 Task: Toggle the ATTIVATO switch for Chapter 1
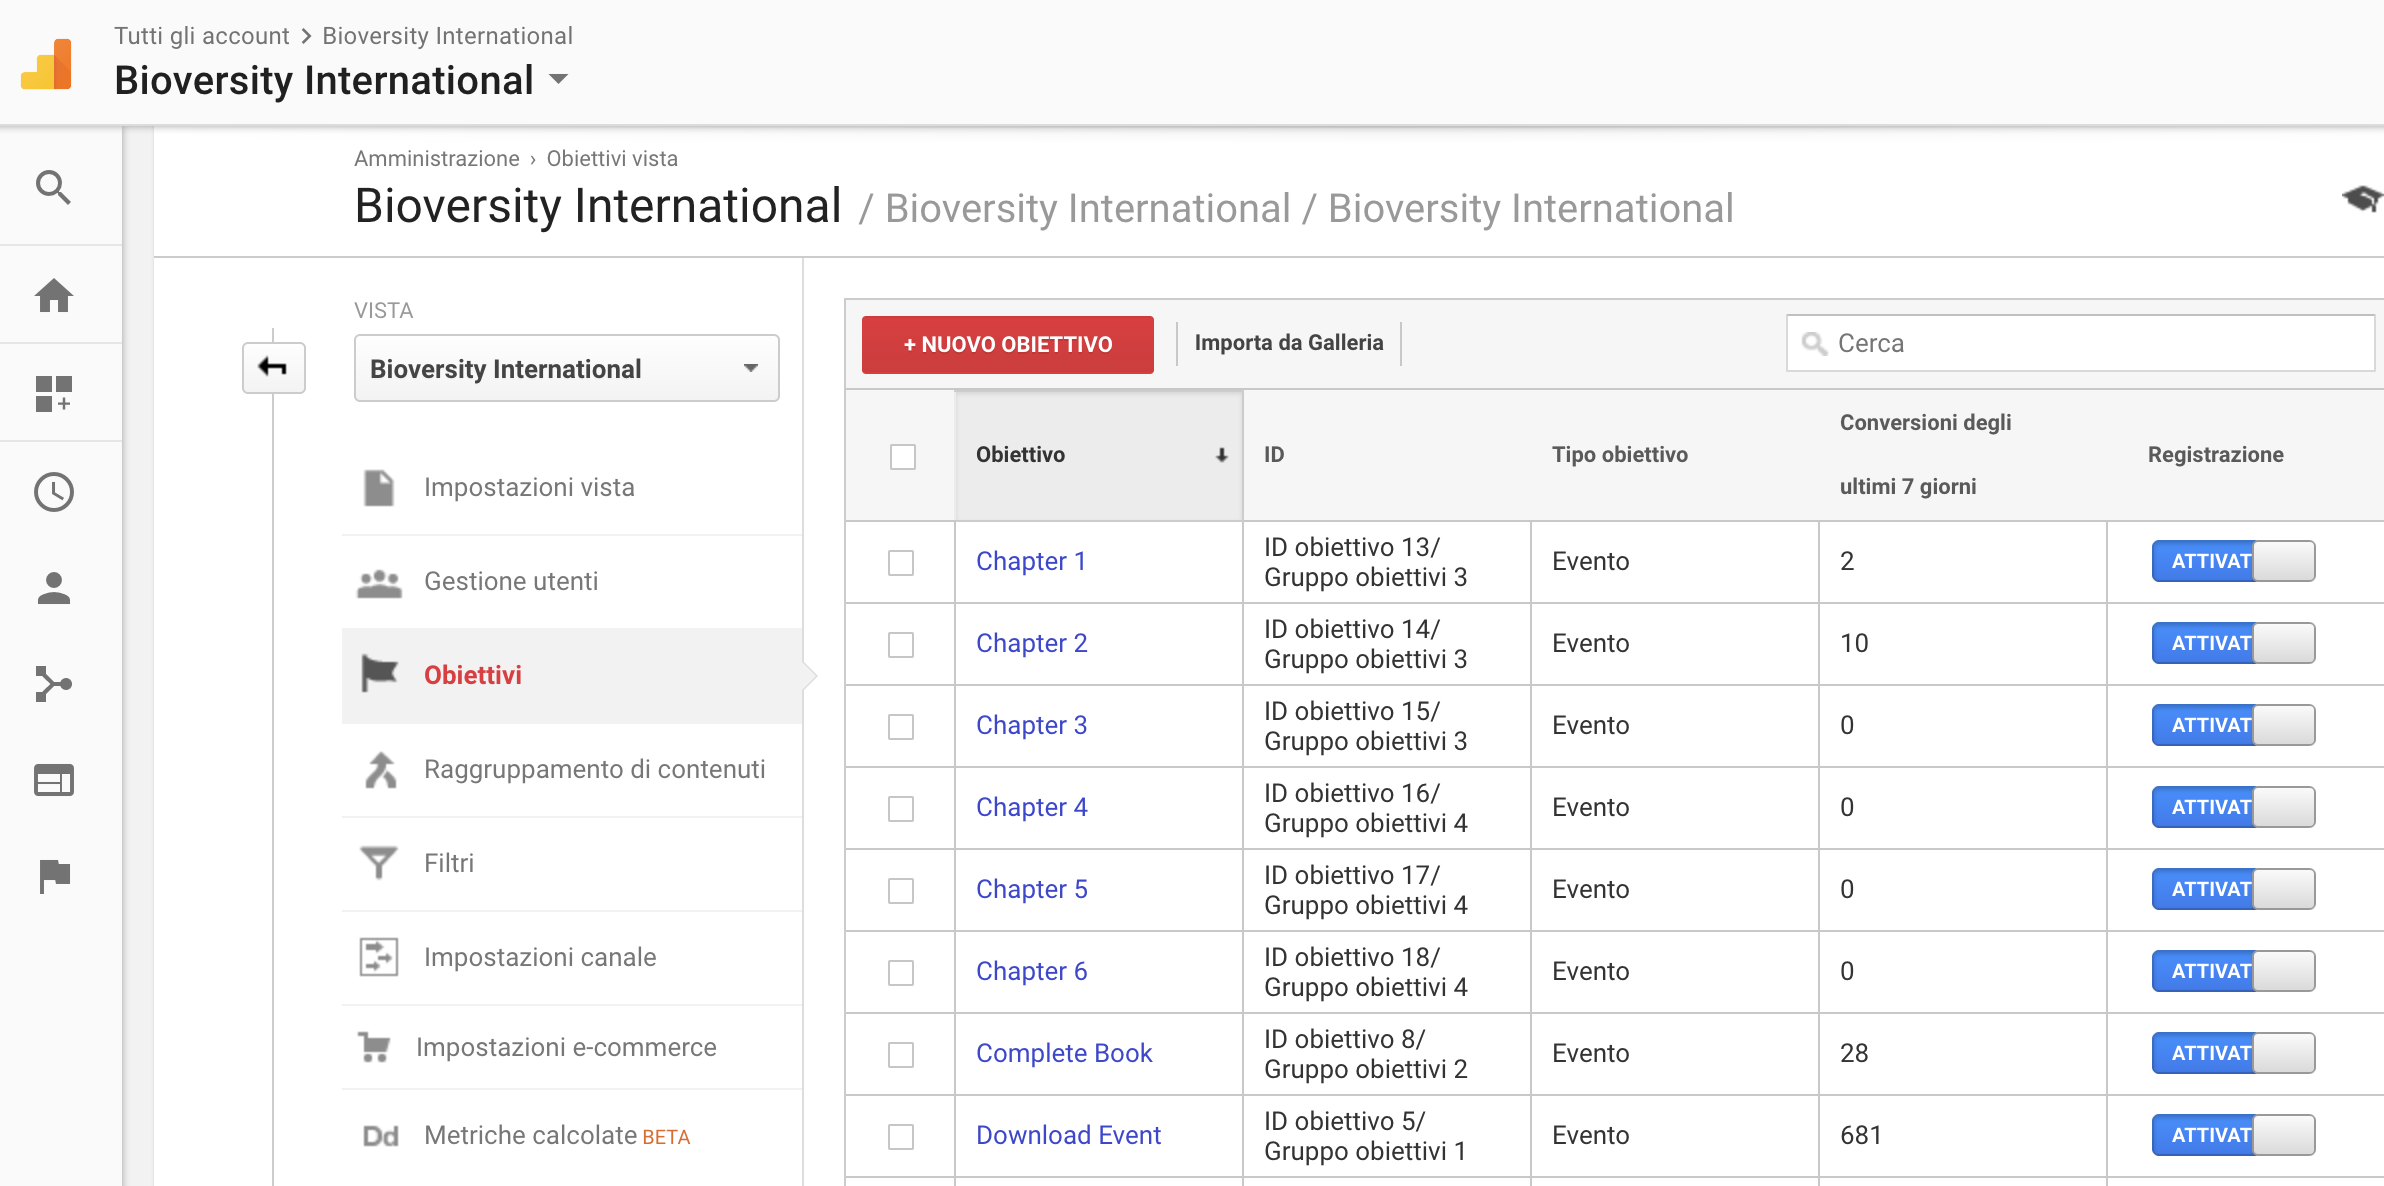[2233, 561]
